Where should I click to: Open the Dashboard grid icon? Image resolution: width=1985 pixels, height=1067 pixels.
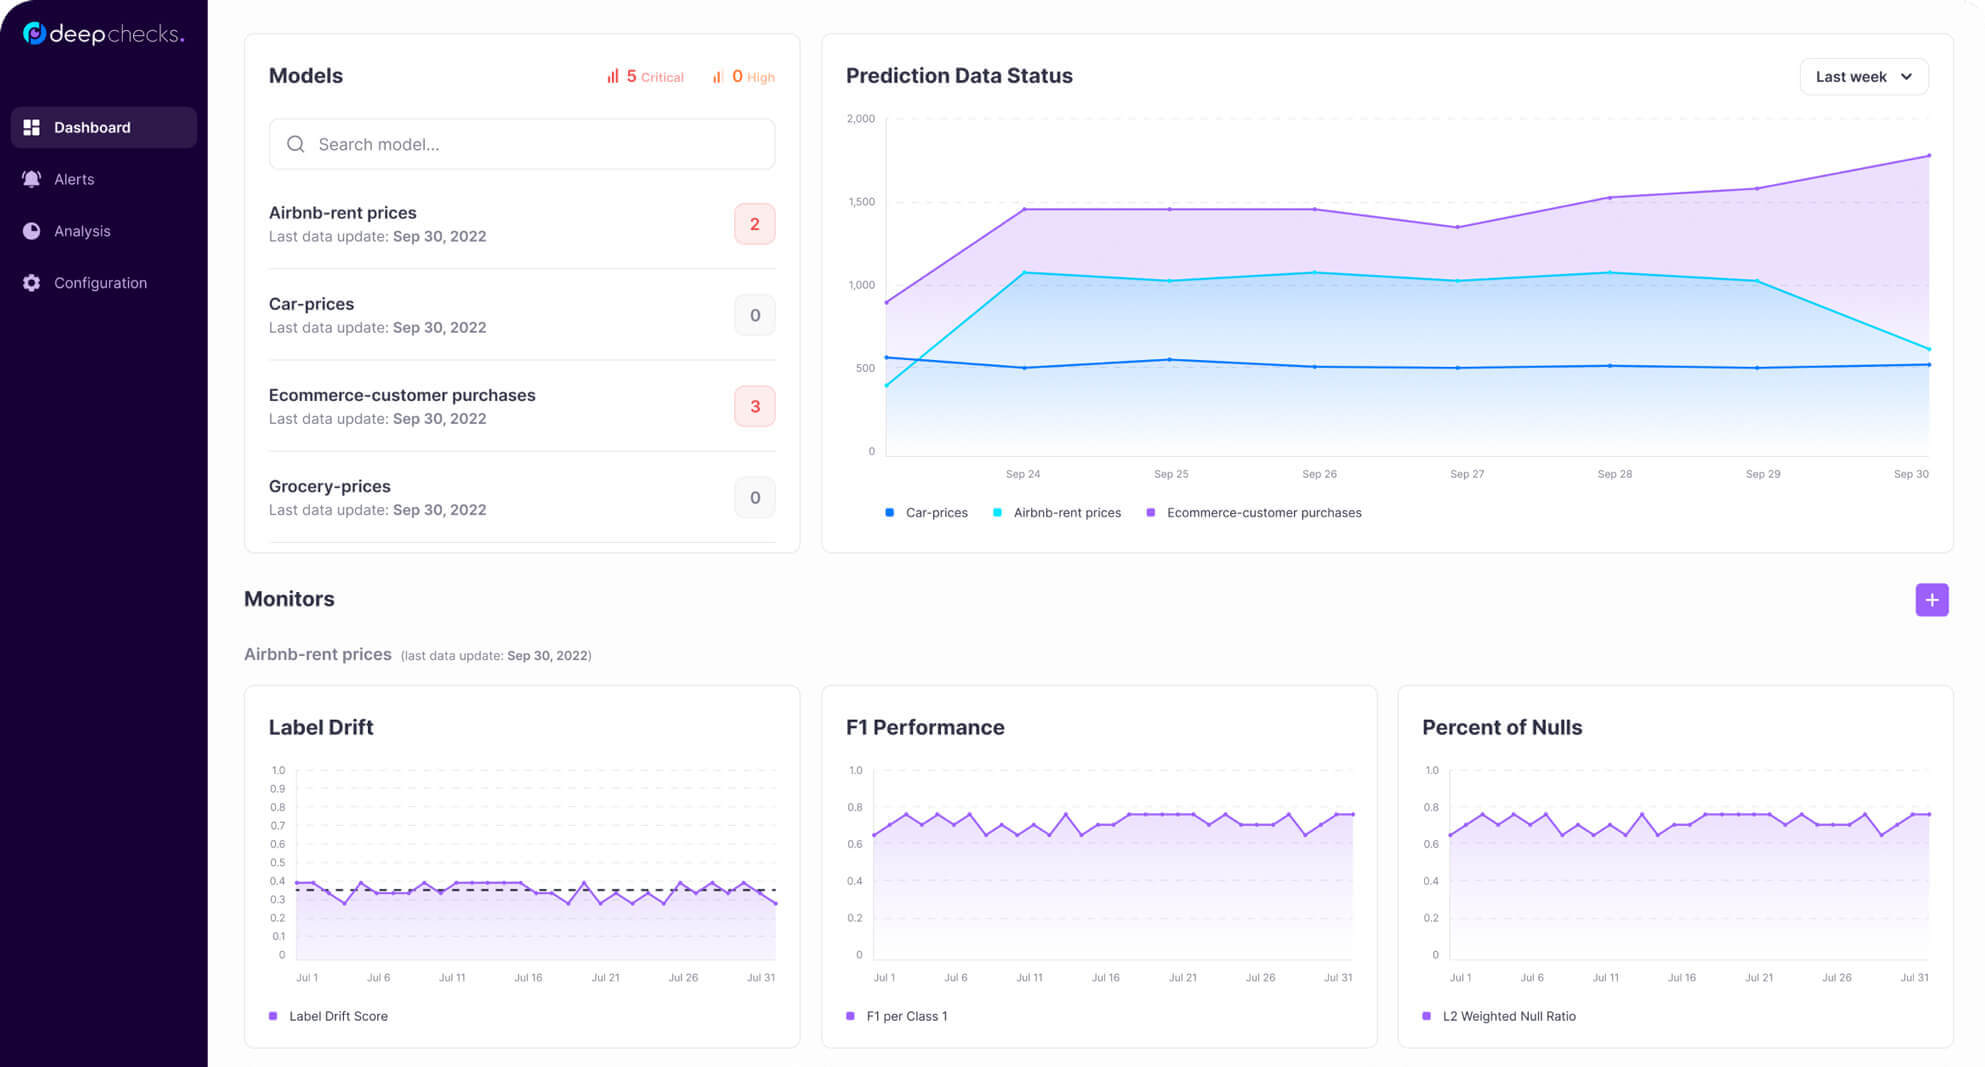(x=32, y=127)
